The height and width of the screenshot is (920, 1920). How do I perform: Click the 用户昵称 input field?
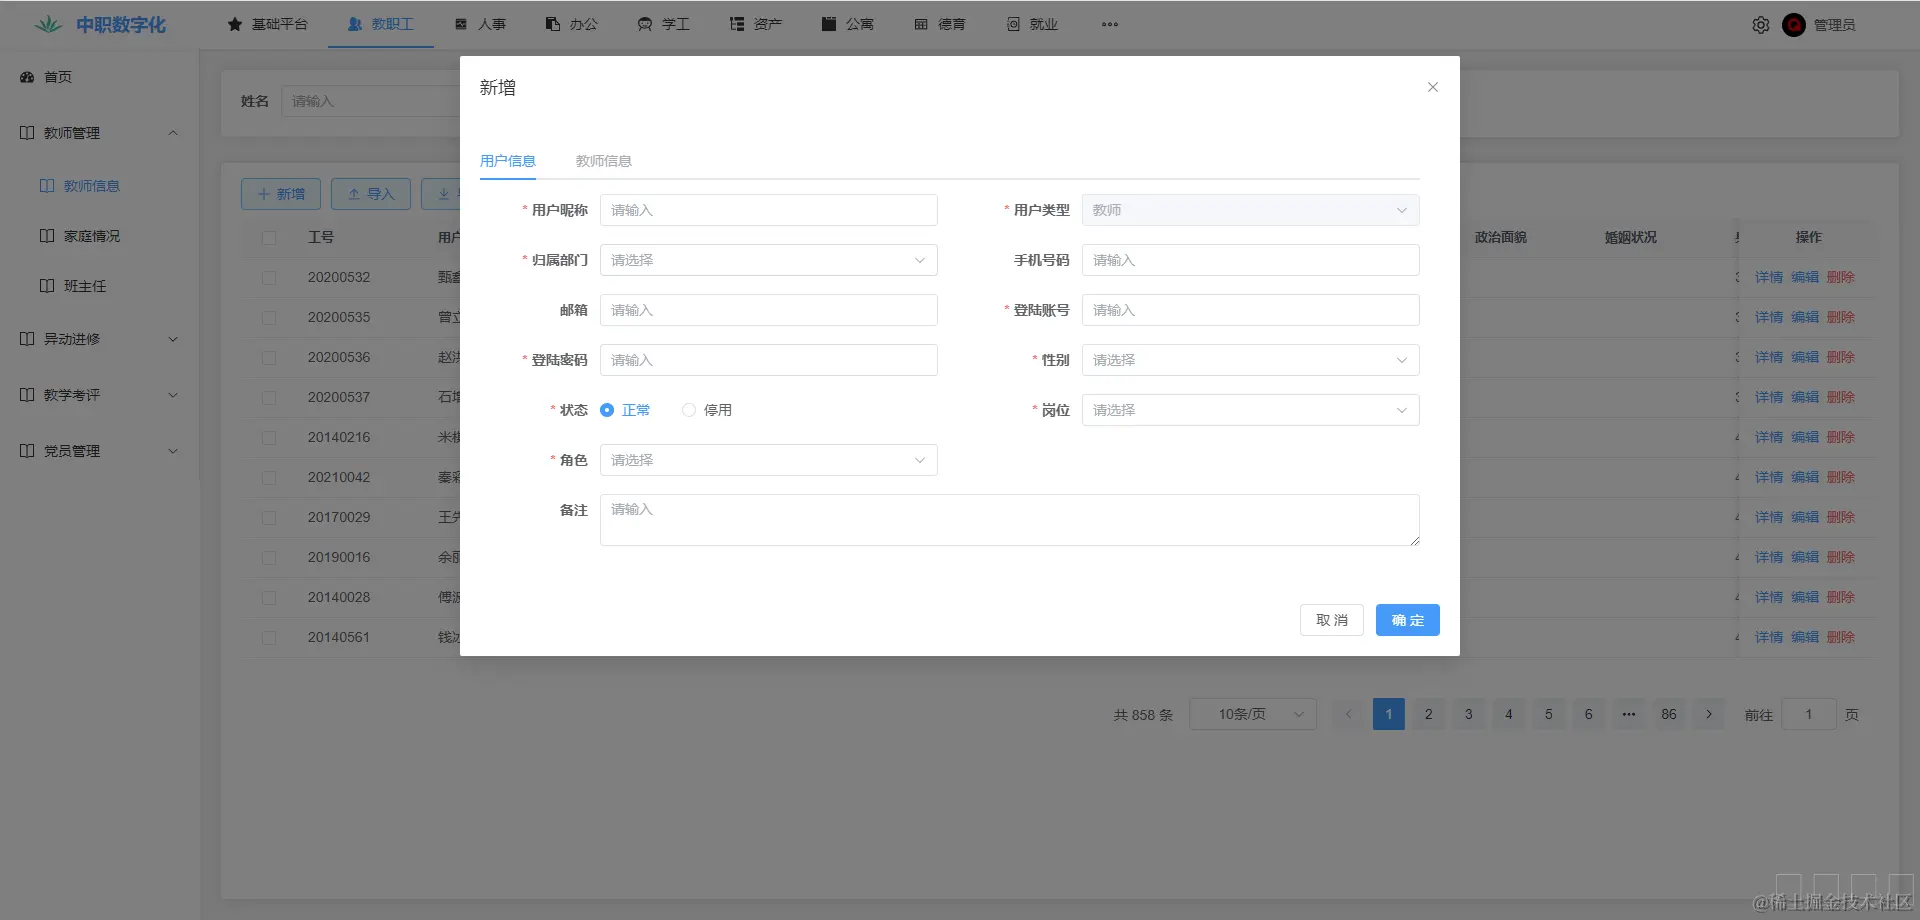tap(769, 210)
